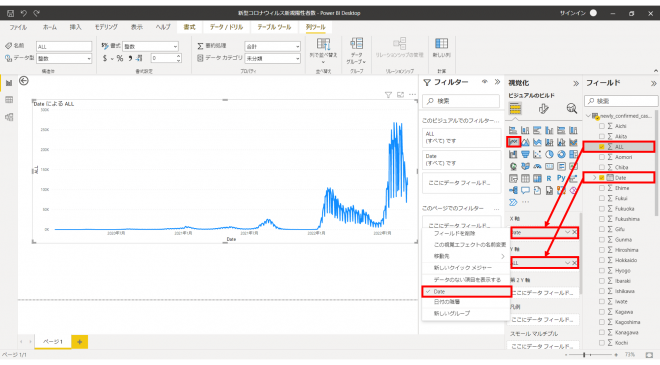Open the analytics magnifier tab

[571, 109]
